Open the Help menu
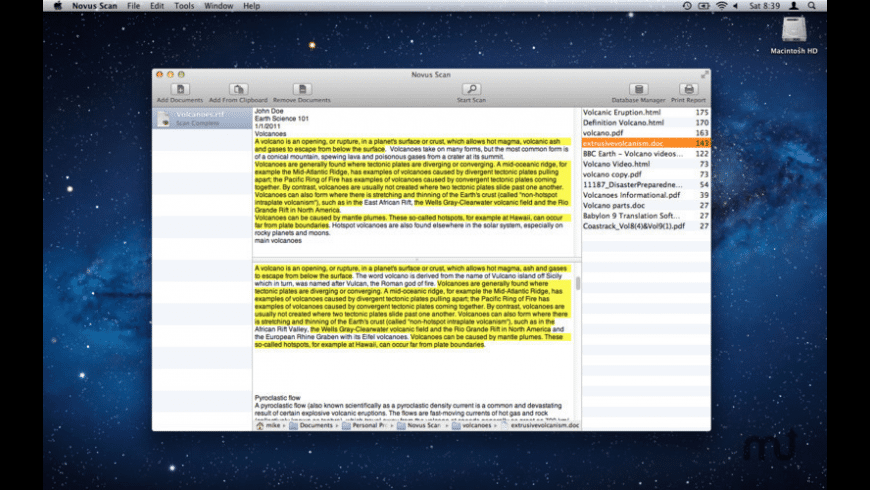Image resolution: width=870 pixels, height=490 pixels. pyautogui.click(x=251, y=6)
